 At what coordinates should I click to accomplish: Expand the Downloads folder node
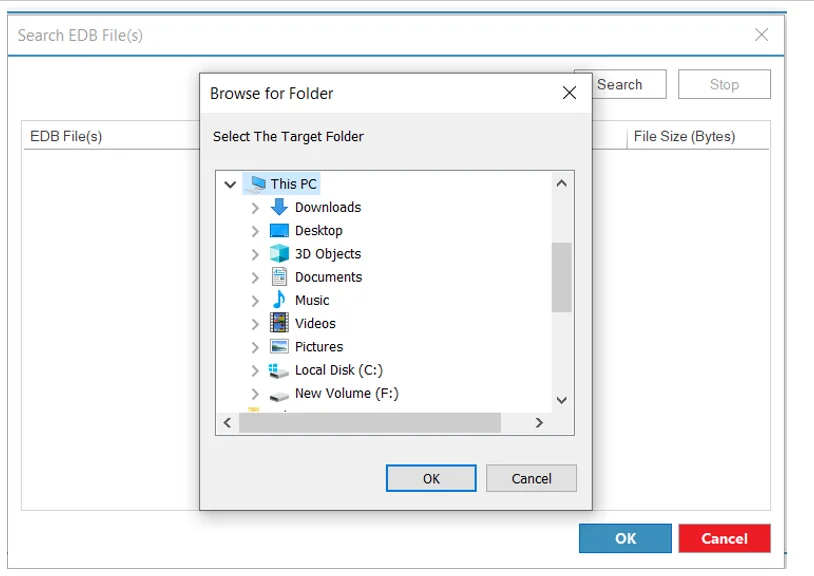point(255,208)
